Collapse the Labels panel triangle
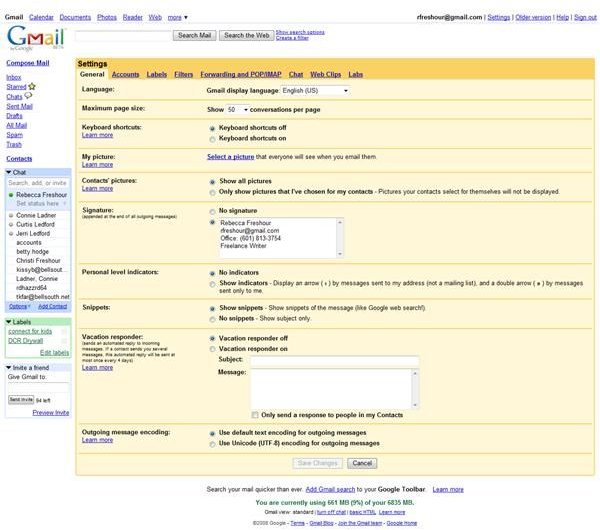 pyautogui.click(x=9, y=322)
